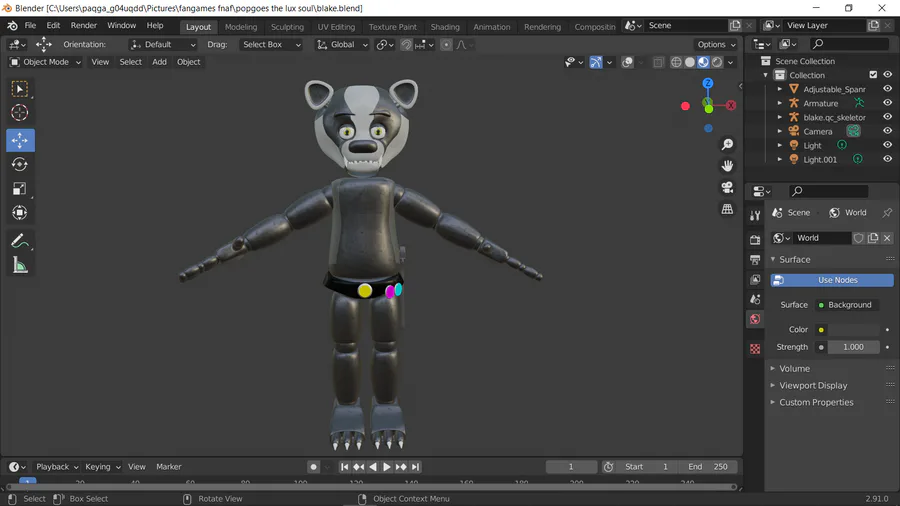Toggle X-ray display mode
The height and width of the screenshot is (506, 900).
(x=658, y=62)
